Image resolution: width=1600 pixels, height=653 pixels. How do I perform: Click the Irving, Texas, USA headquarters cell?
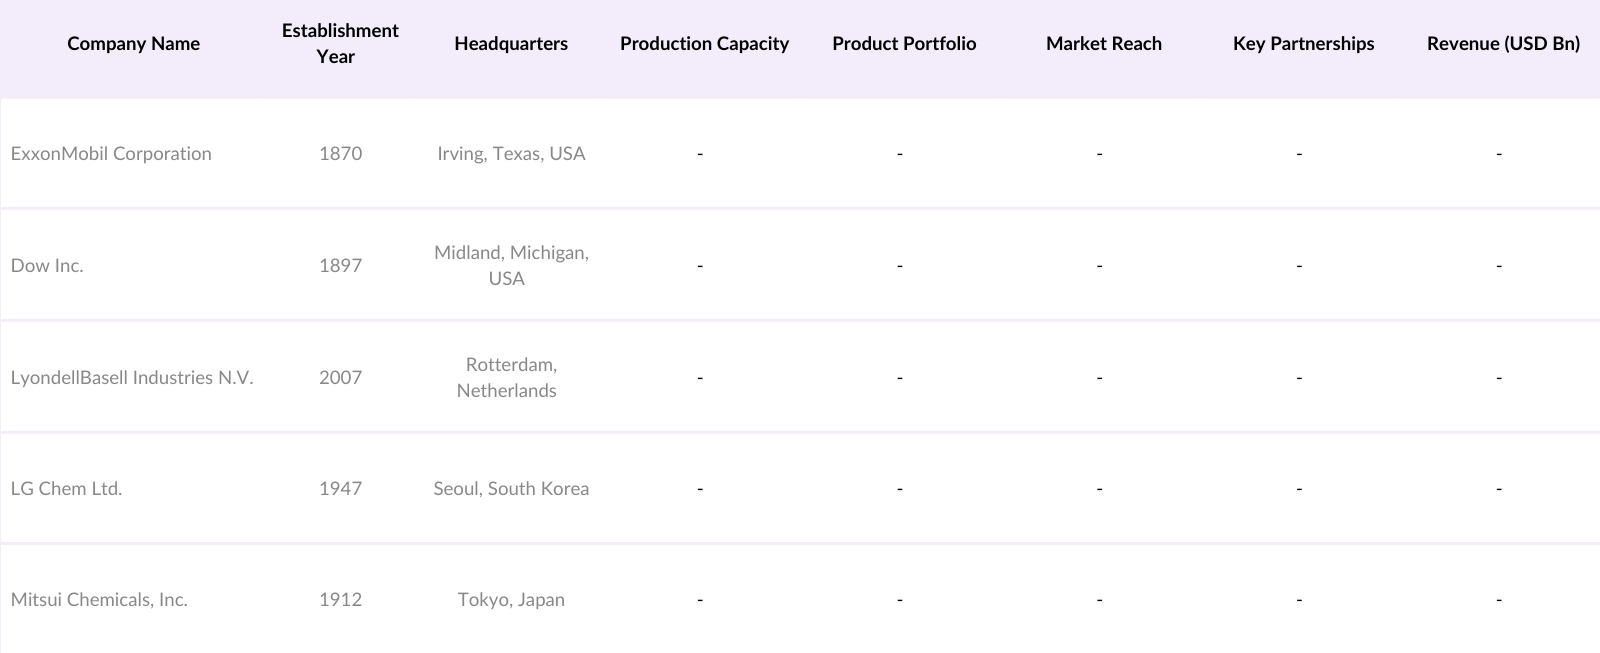tap(511, 154)
